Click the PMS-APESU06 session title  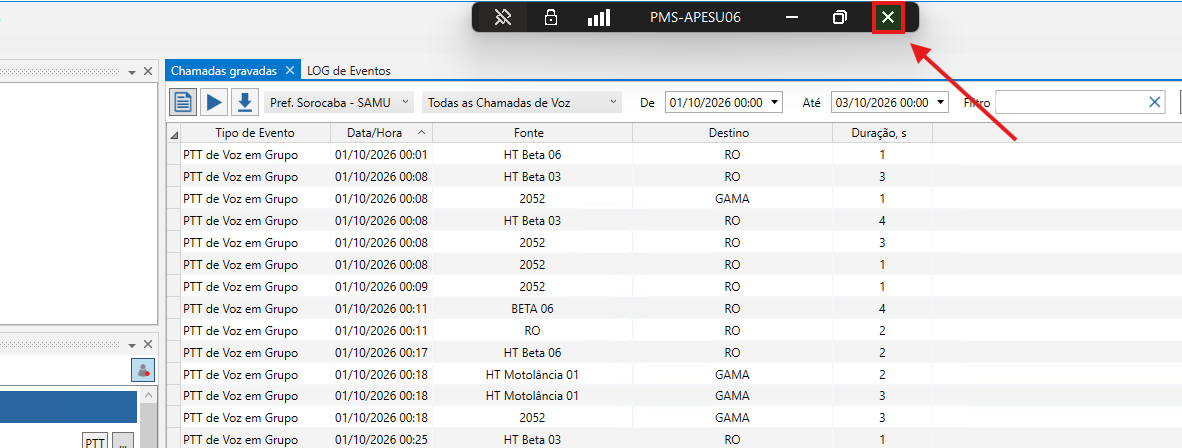pyautogui.click(x=695, y=17)
